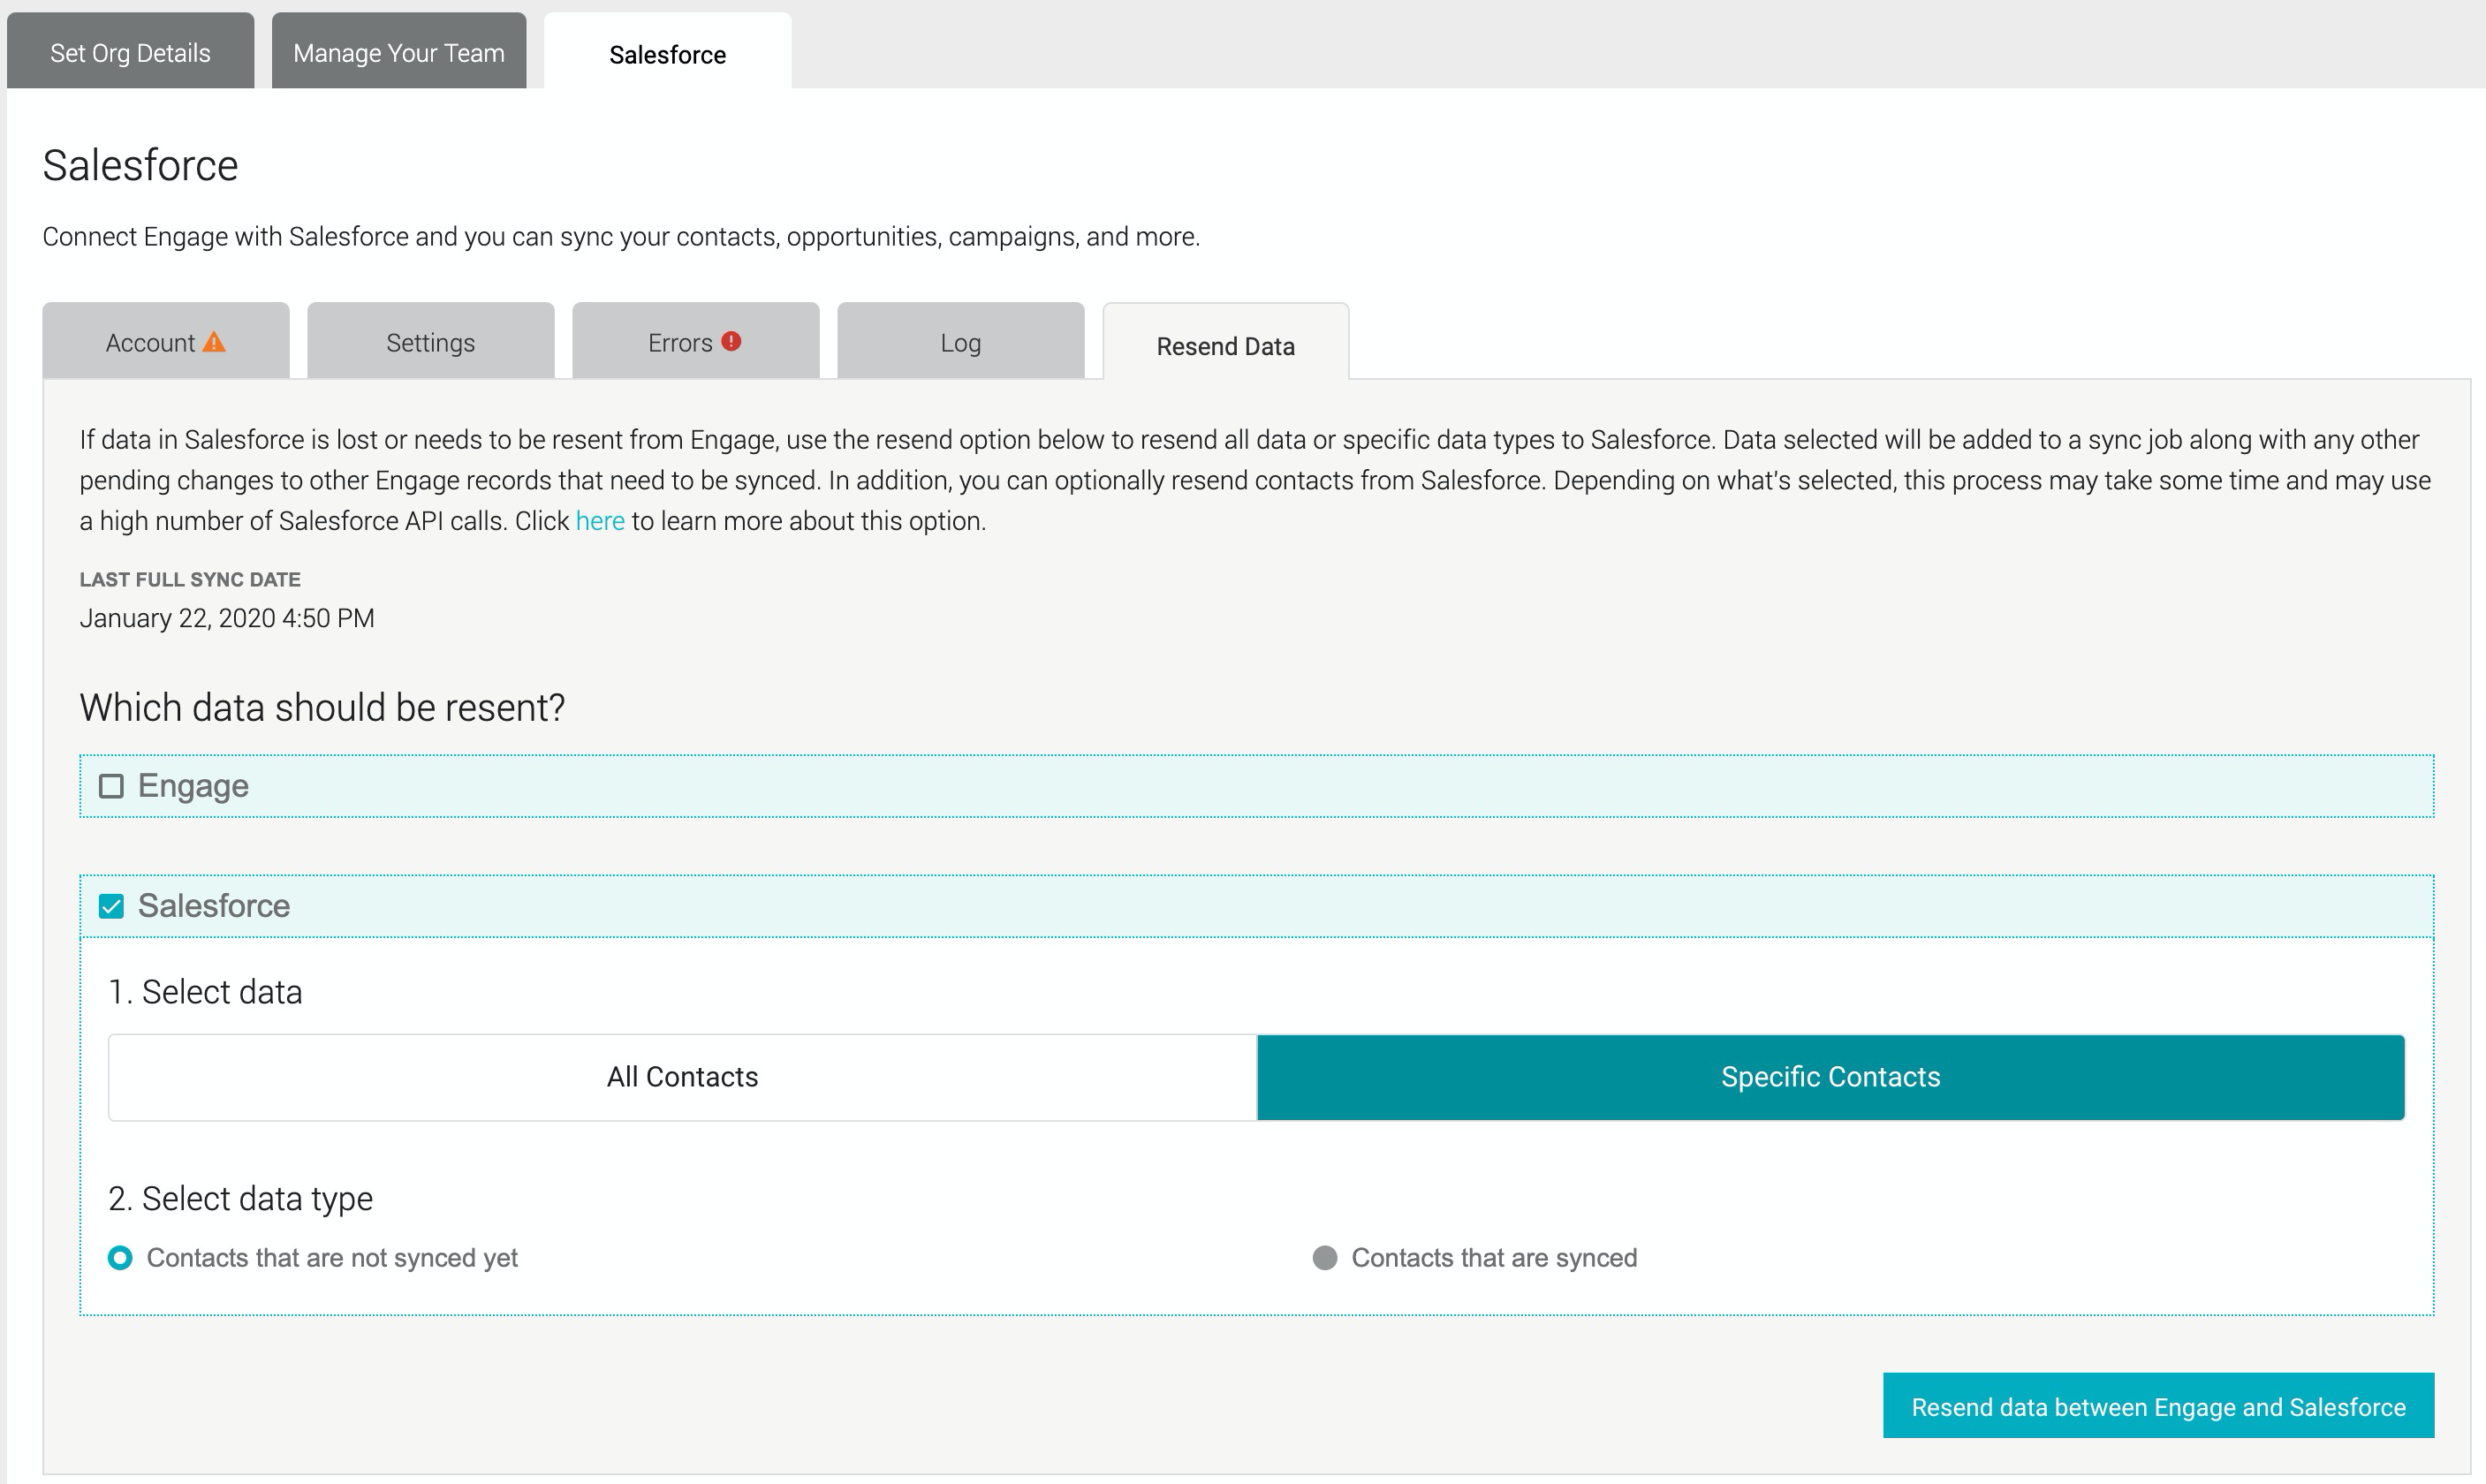View the Log sub-tab

coord(961,342)
